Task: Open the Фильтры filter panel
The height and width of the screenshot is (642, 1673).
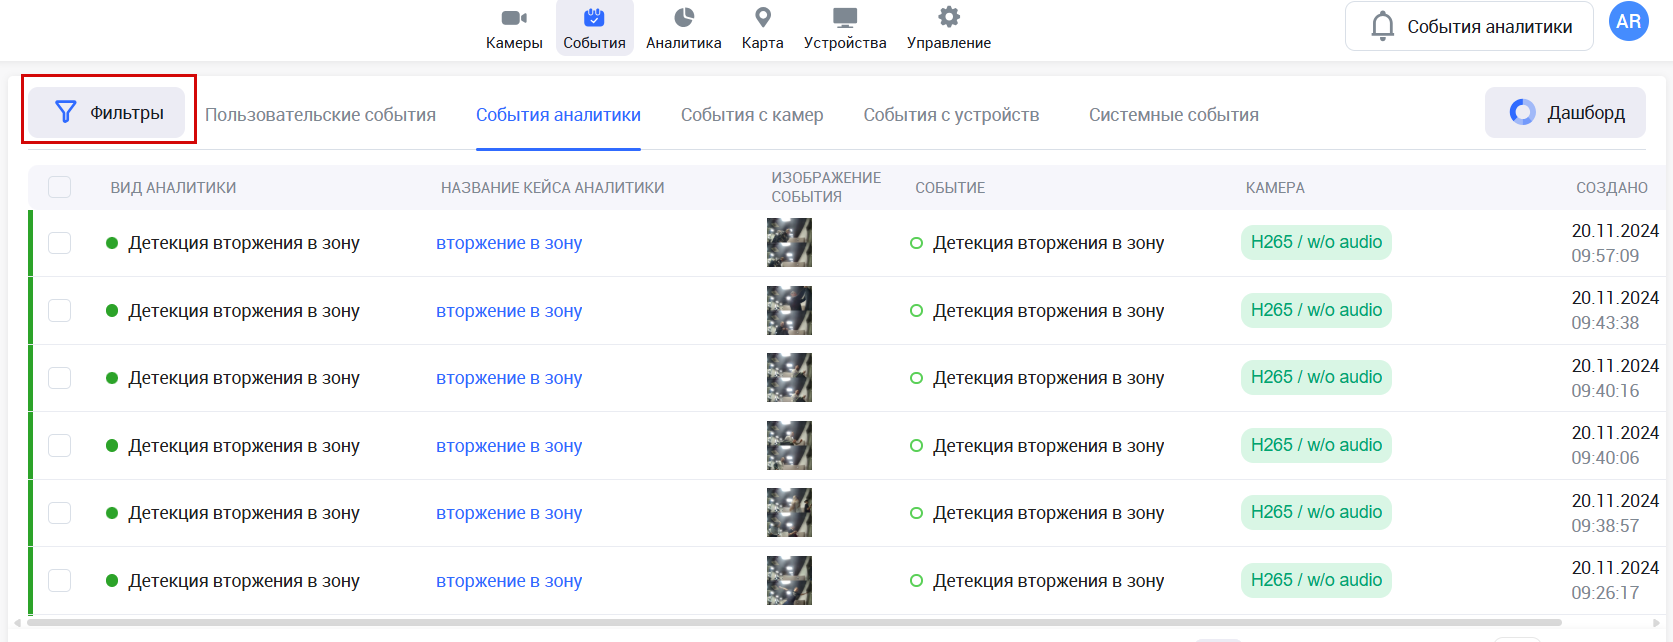Action: 107,113
